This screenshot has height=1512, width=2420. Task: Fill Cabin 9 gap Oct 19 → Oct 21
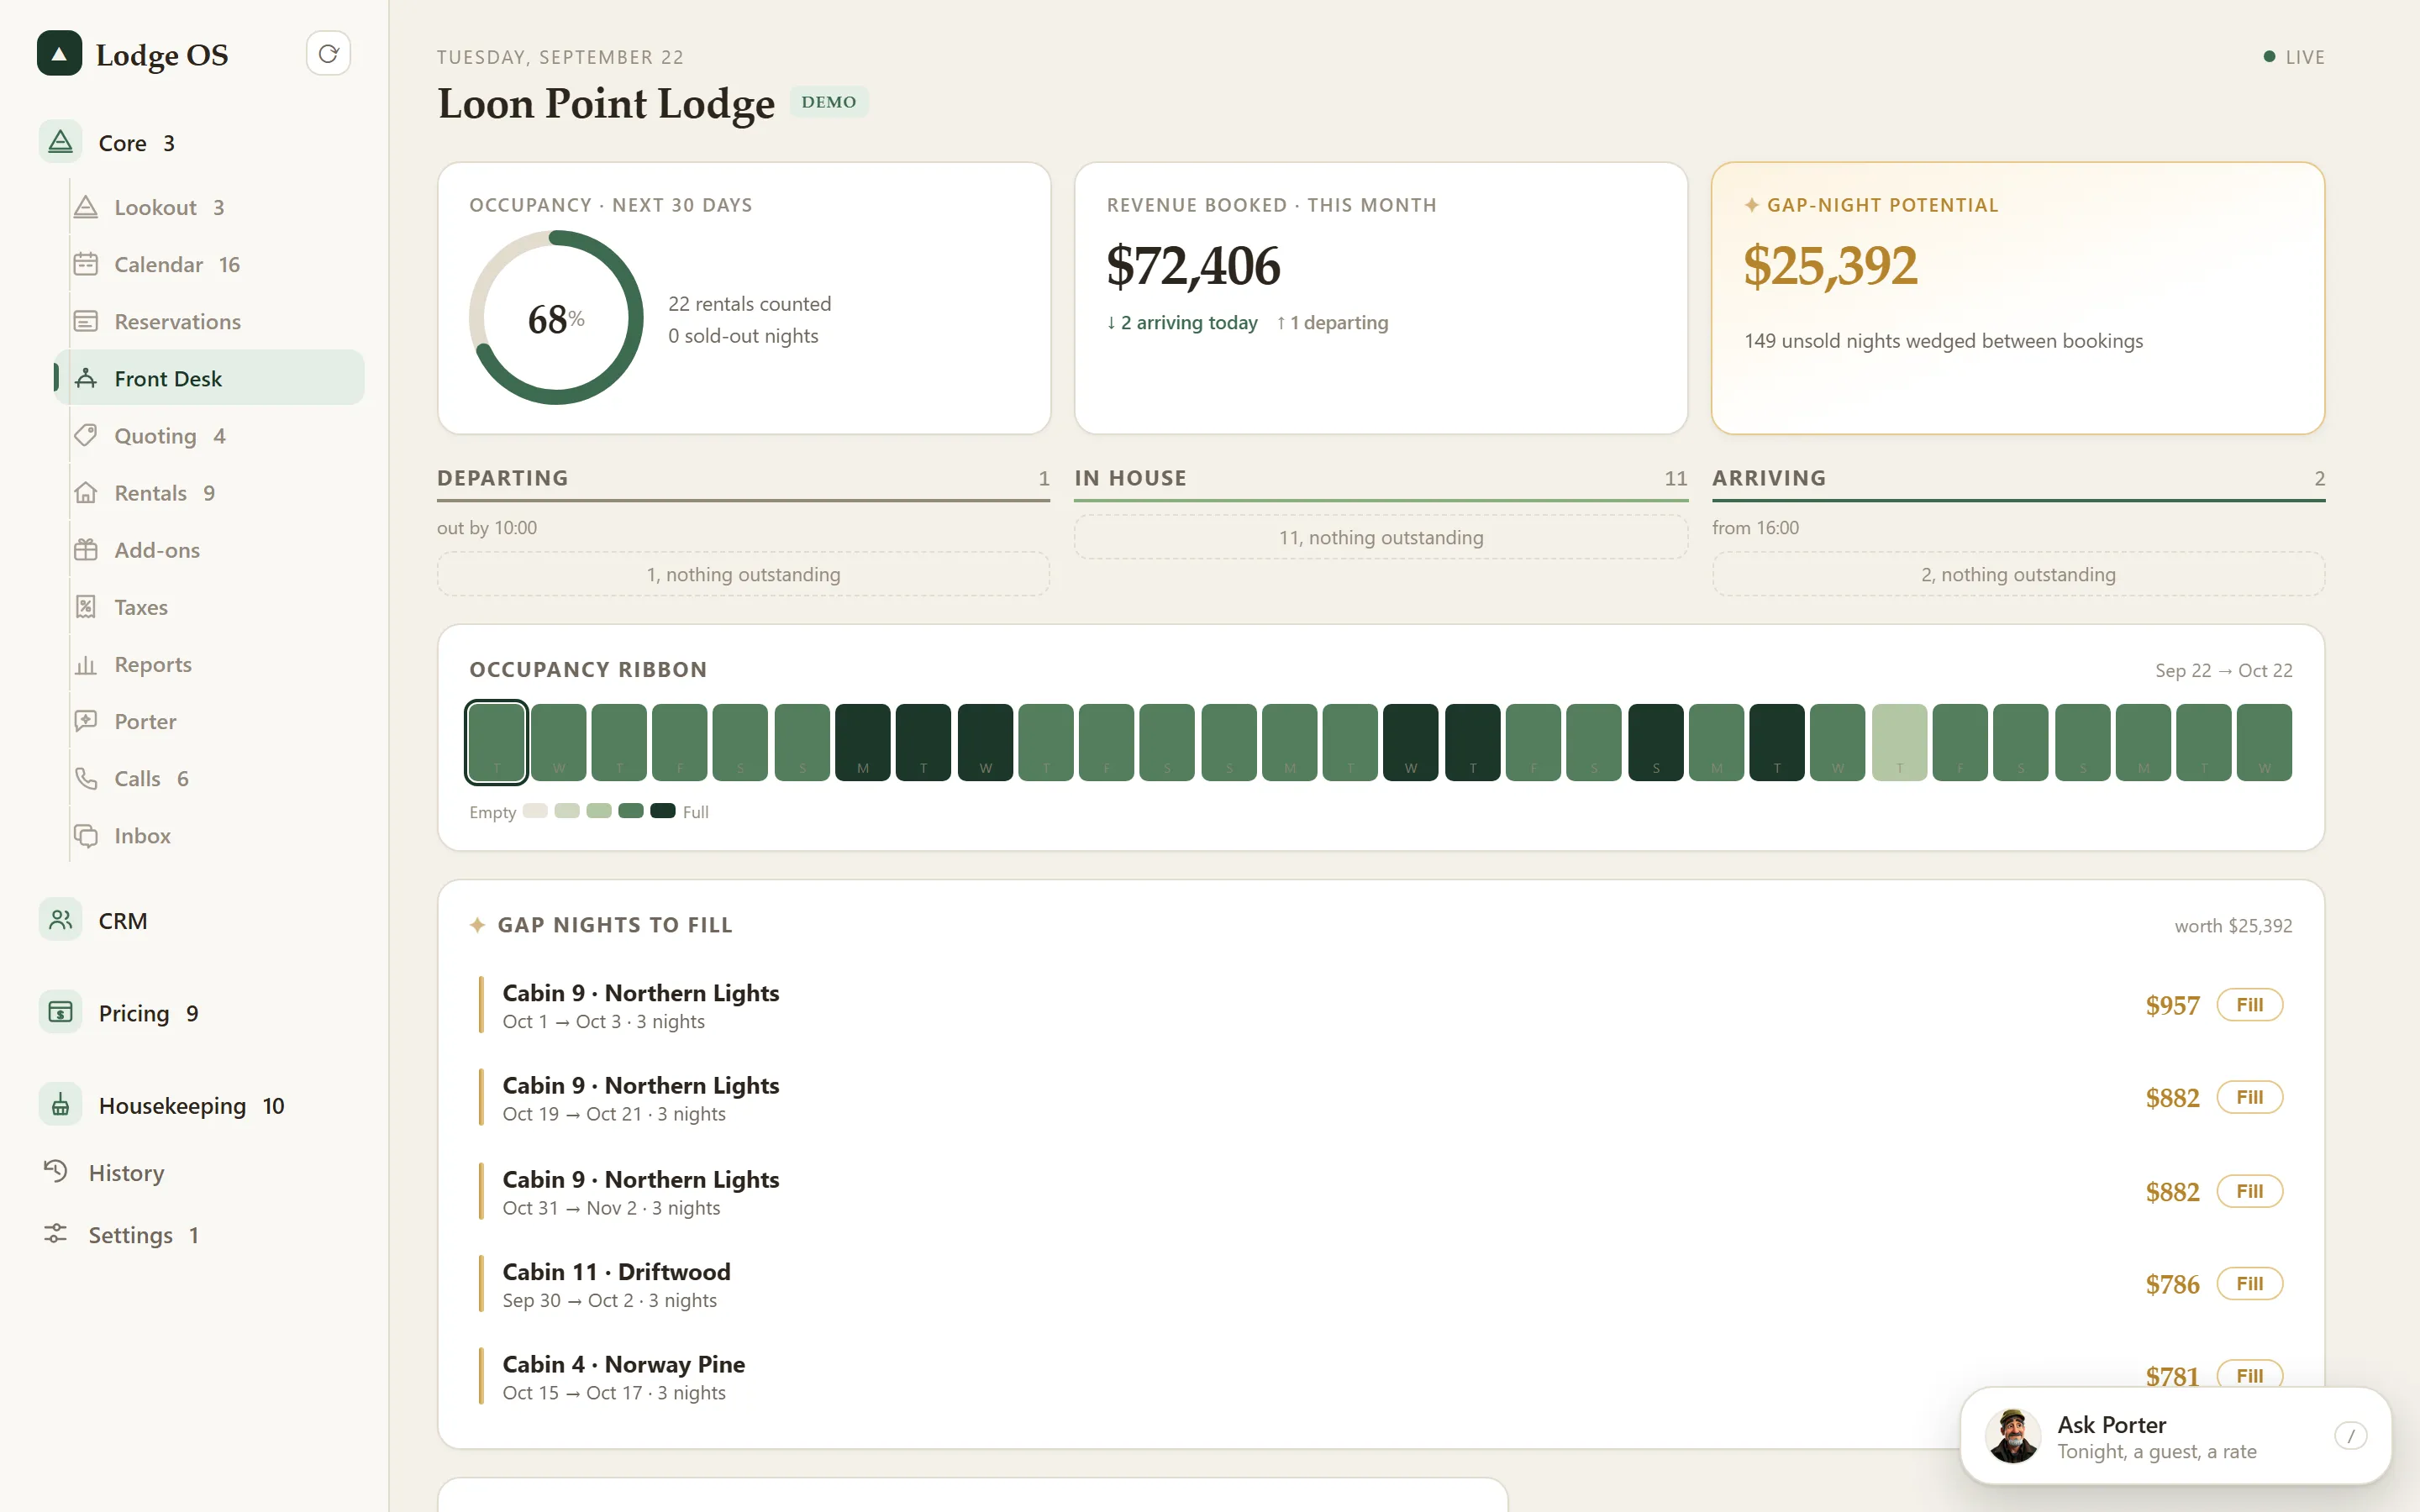[2249, 1097]
